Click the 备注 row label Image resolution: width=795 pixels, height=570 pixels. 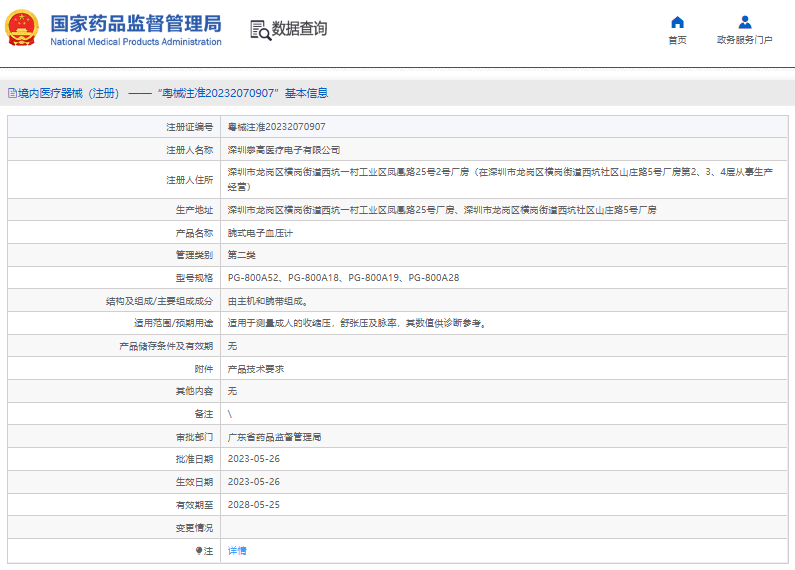click(x=204, y=414)
